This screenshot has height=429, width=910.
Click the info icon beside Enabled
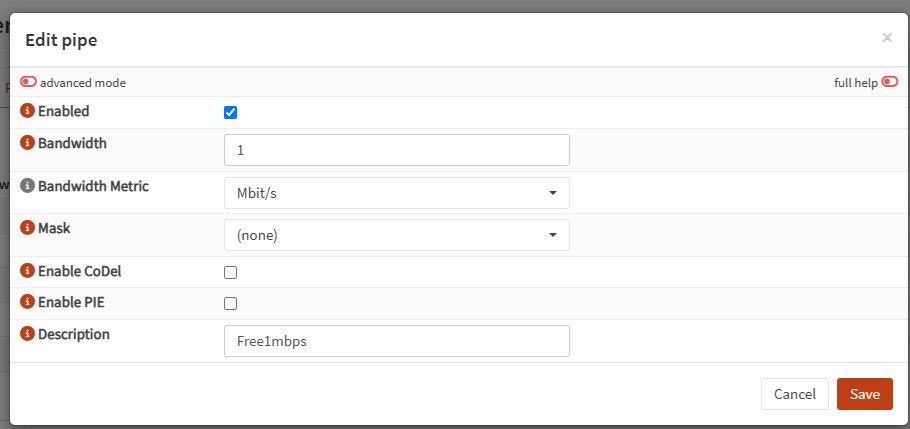(x=27, y=110)
